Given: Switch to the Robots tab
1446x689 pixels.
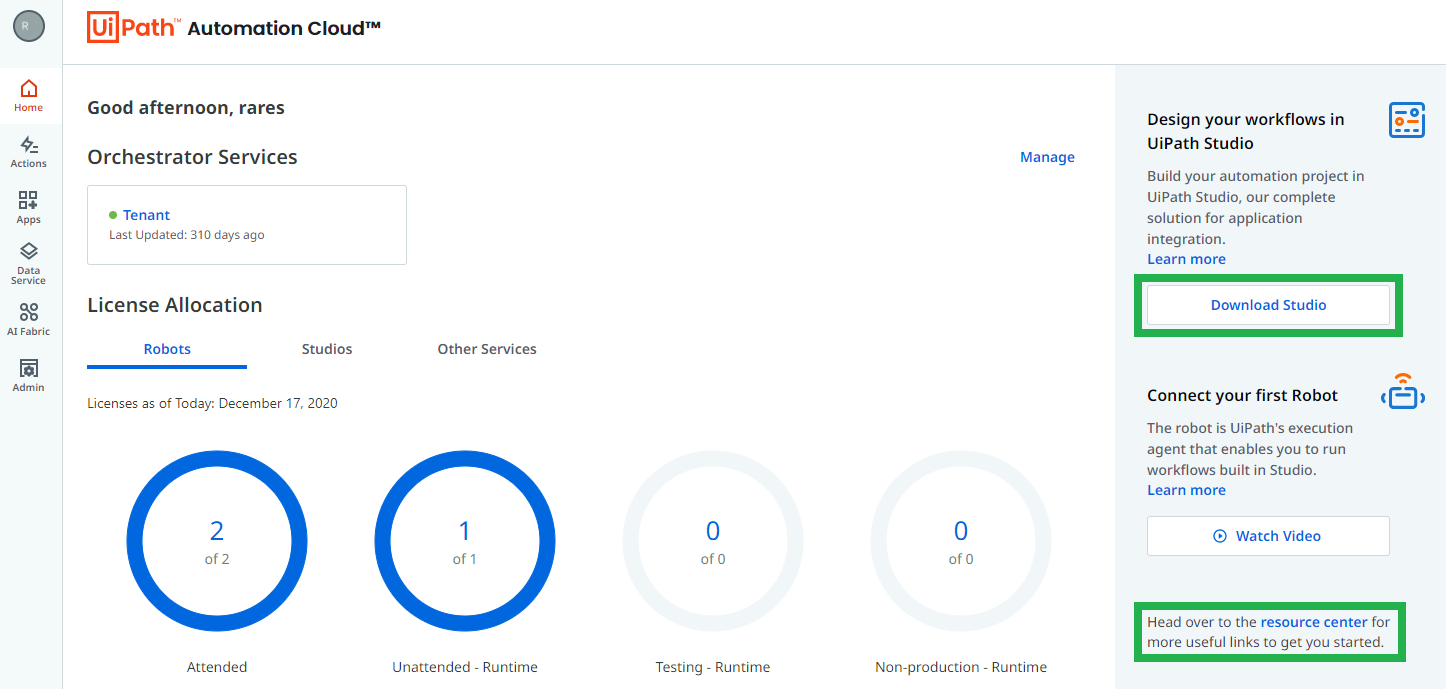Looking at the screenshot, I should pos(167,349).
